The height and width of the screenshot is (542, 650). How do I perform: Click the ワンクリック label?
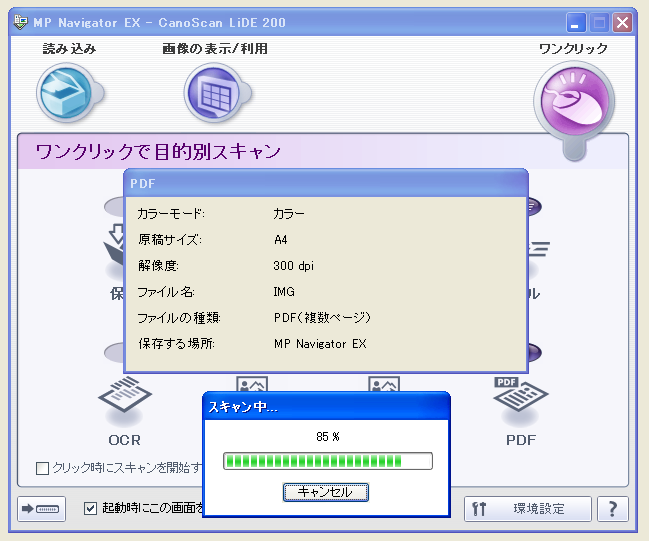tap(573, 49)
